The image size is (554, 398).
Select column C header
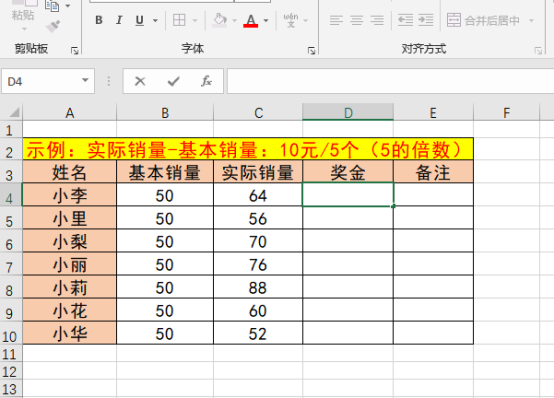tap(258, 113)
